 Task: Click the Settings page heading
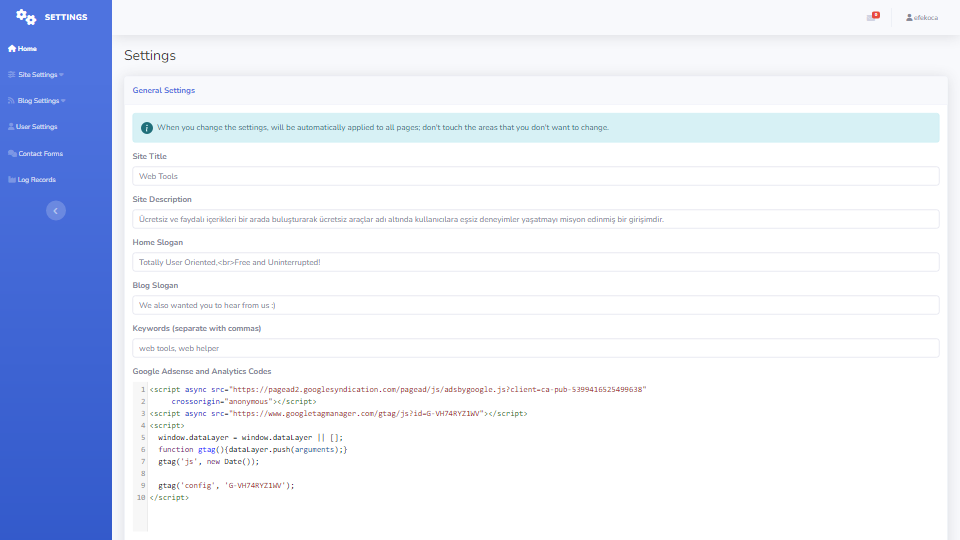click(150, 56)
